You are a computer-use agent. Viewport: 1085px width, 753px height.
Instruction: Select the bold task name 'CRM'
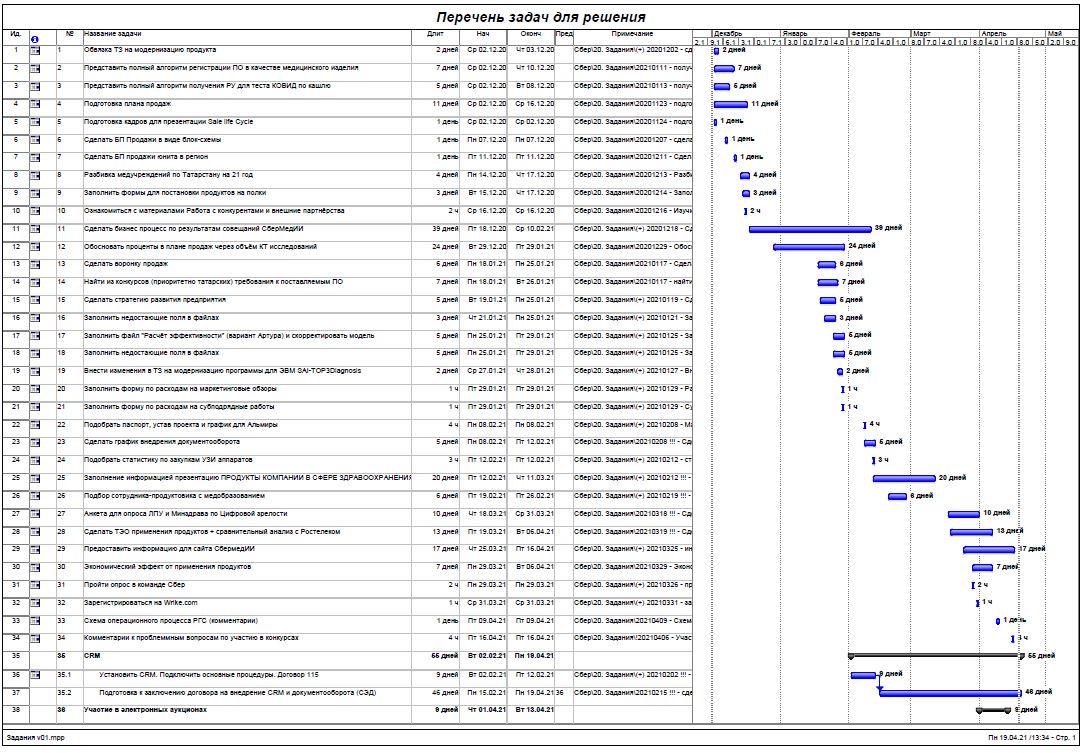(92, 656)
